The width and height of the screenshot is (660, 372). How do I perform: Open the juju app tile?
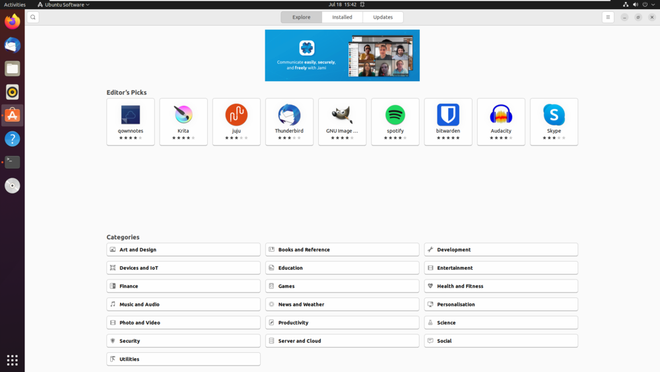[x=237, y=122]
